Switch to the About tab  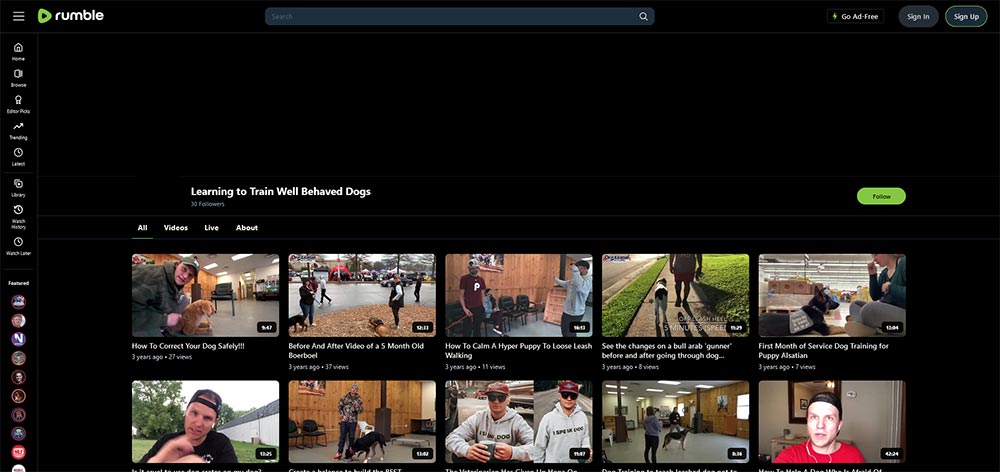click(x=247, y=228)
